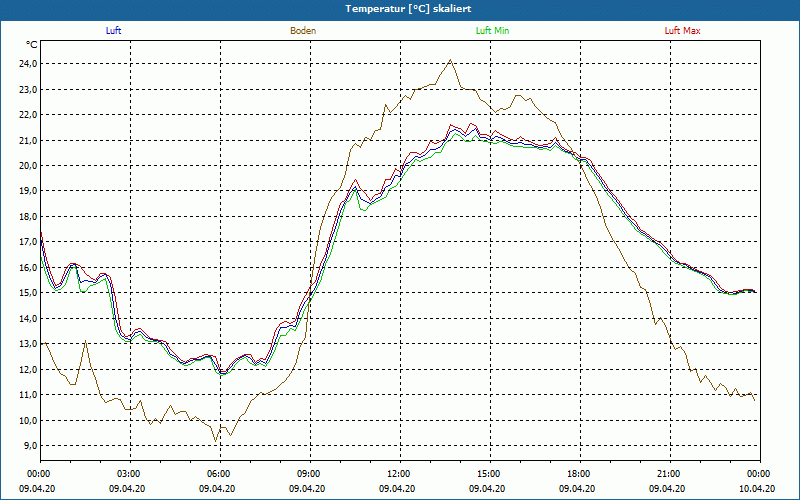The image size is (800, 500).
Task: Click the blue 'Luft' legend label
Action: click(113, 31)
